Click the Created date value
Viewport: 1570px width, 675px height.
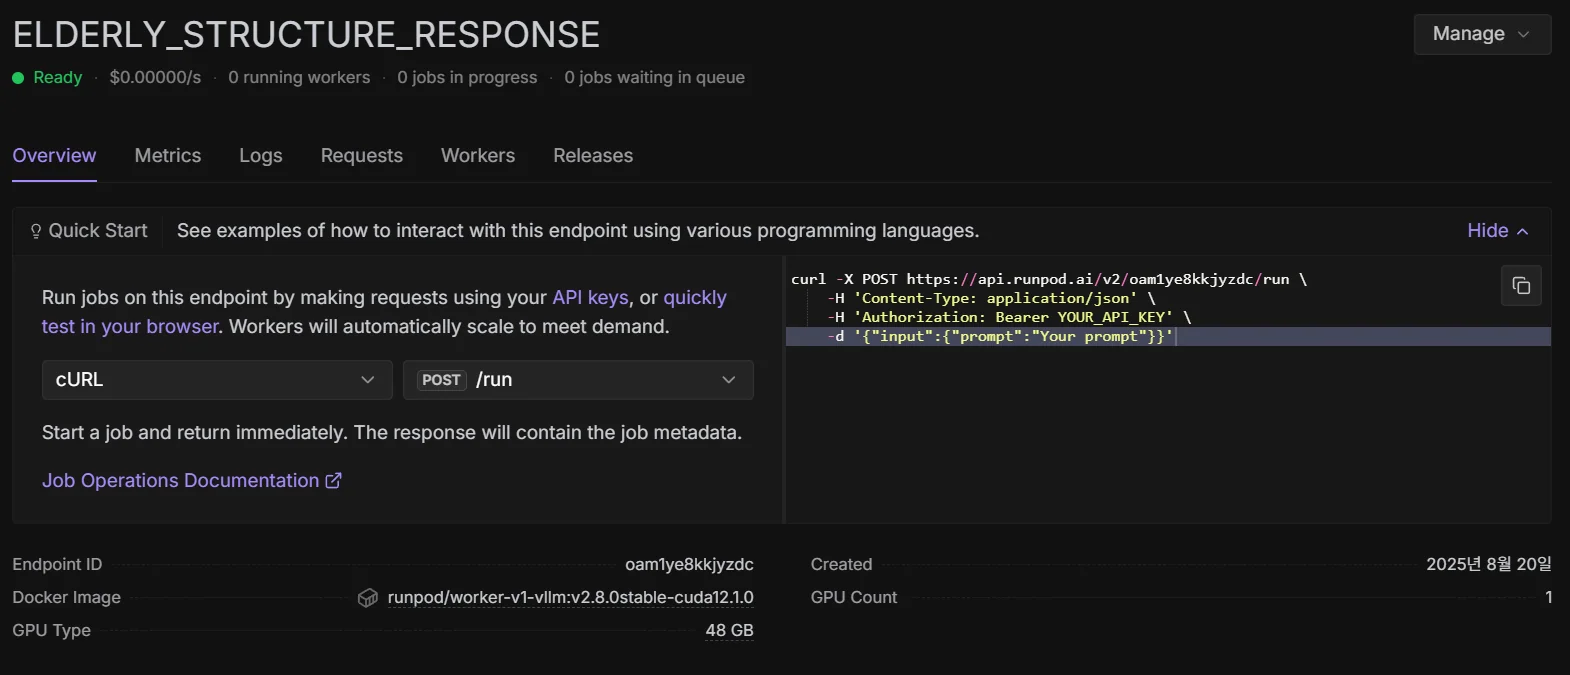pyautogui.click(x=1489, y=565)
